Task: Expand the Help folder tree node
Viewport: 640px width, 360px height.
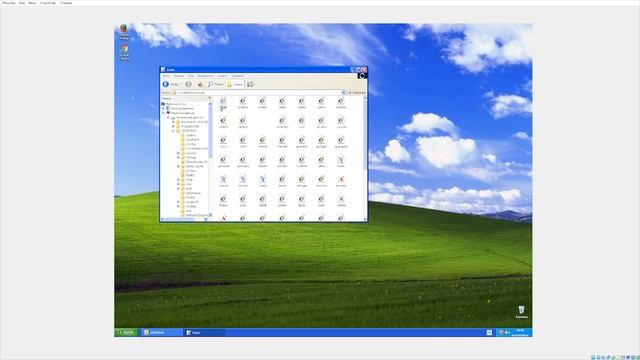Action: pos(178,180)
